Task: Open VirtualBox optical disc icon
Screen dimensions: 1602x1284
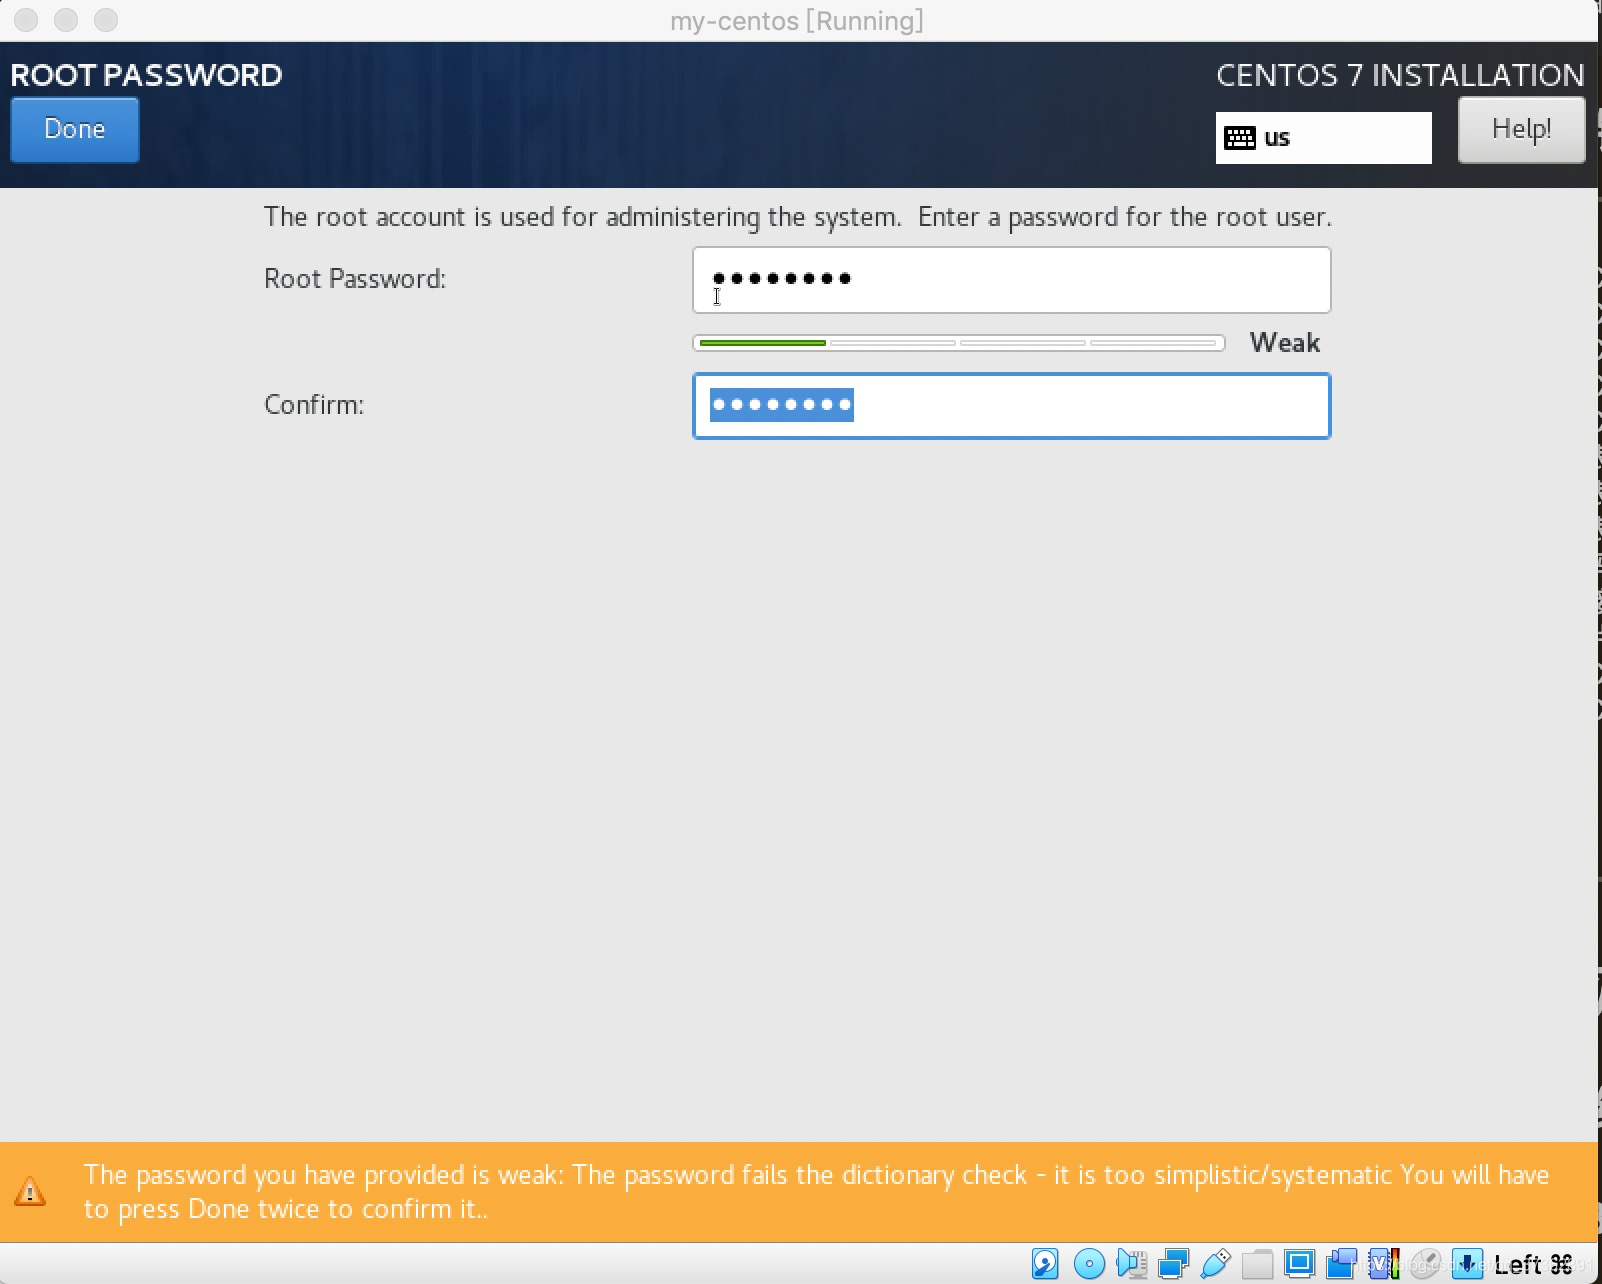Action: pos(1089,1264)
